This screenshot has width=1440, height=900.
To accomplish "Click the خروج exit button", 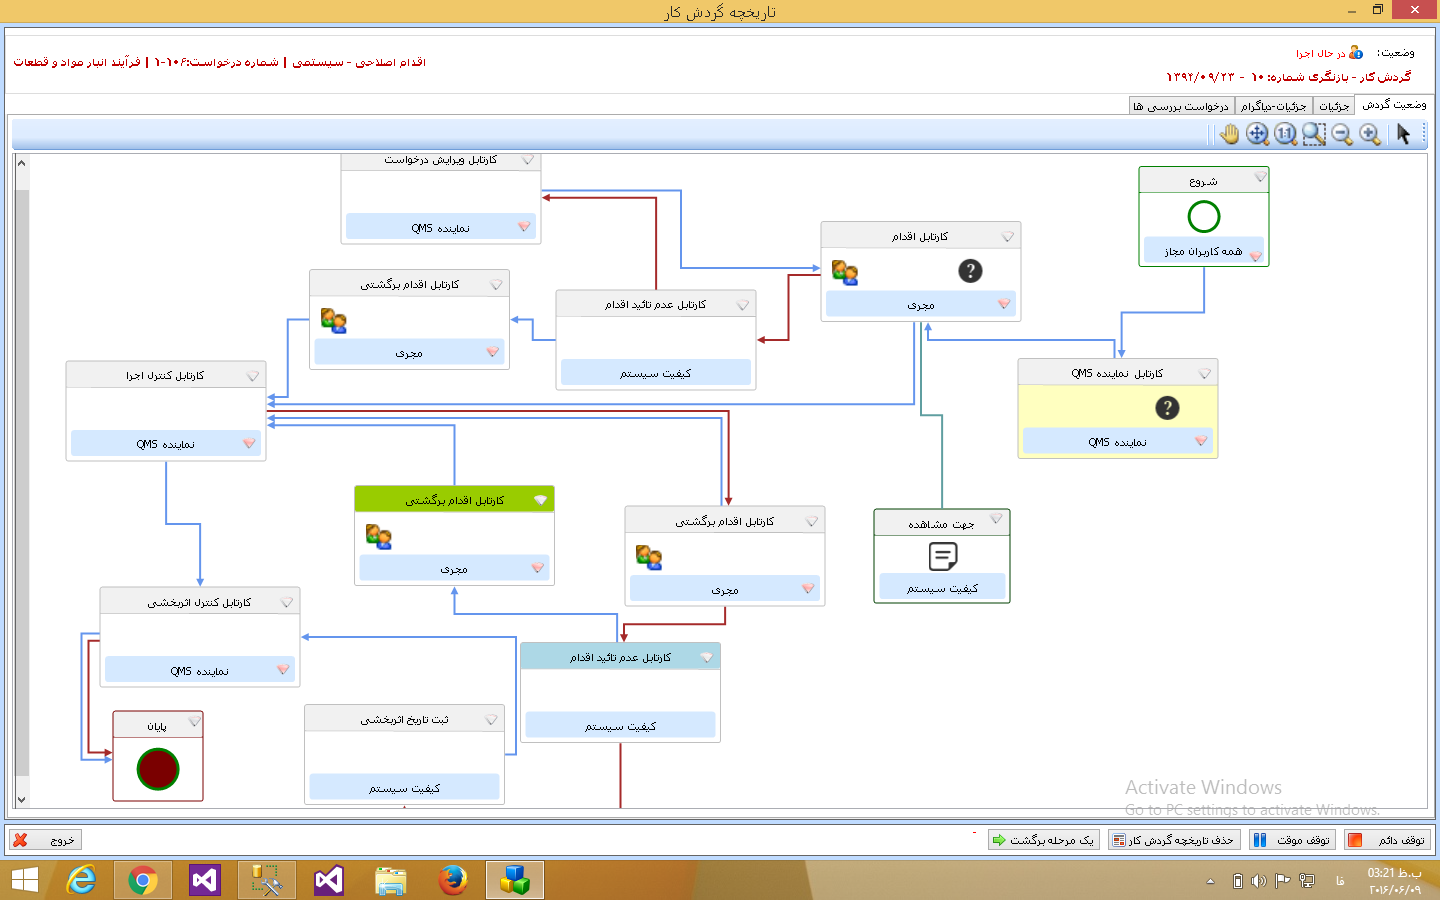I will pyautogui.click(x=45, y=840).
